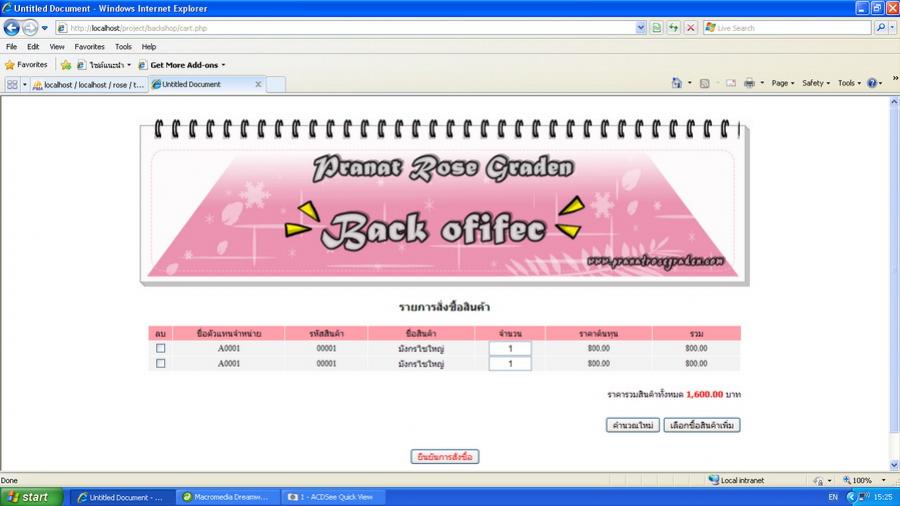Tick the delete checkbox in first row
Image resolution: width=900 pixels, height=506 pixels.
160,348
